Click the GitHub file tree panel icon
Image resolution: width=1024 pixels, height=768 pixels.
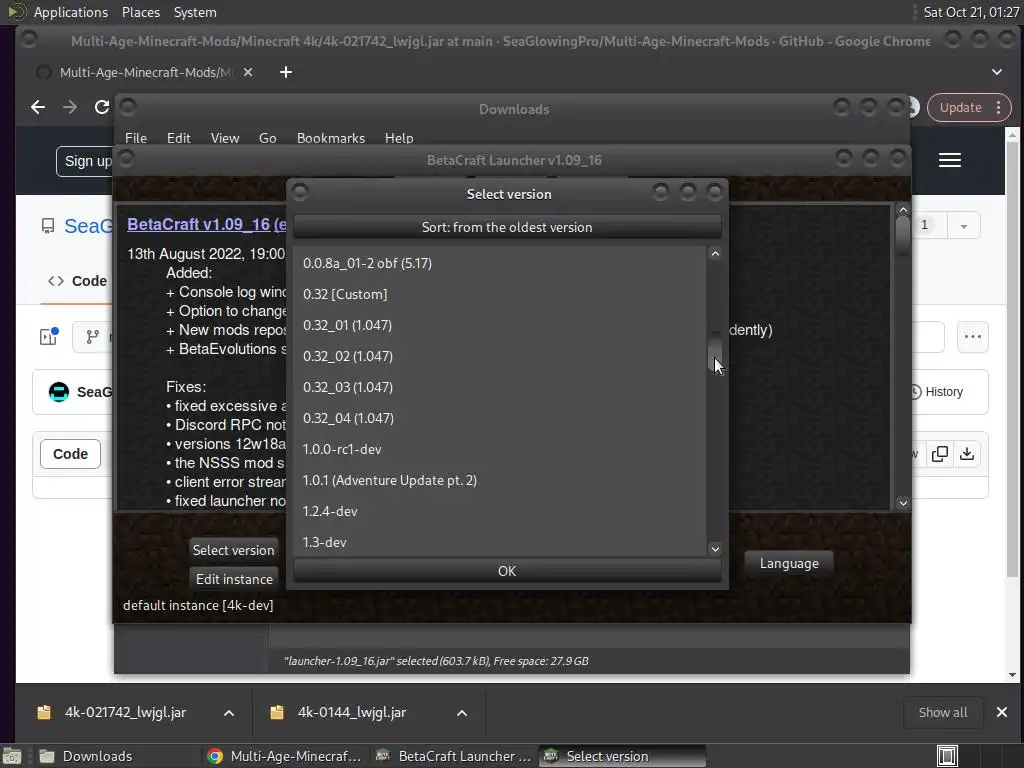[x=49, y=336]
